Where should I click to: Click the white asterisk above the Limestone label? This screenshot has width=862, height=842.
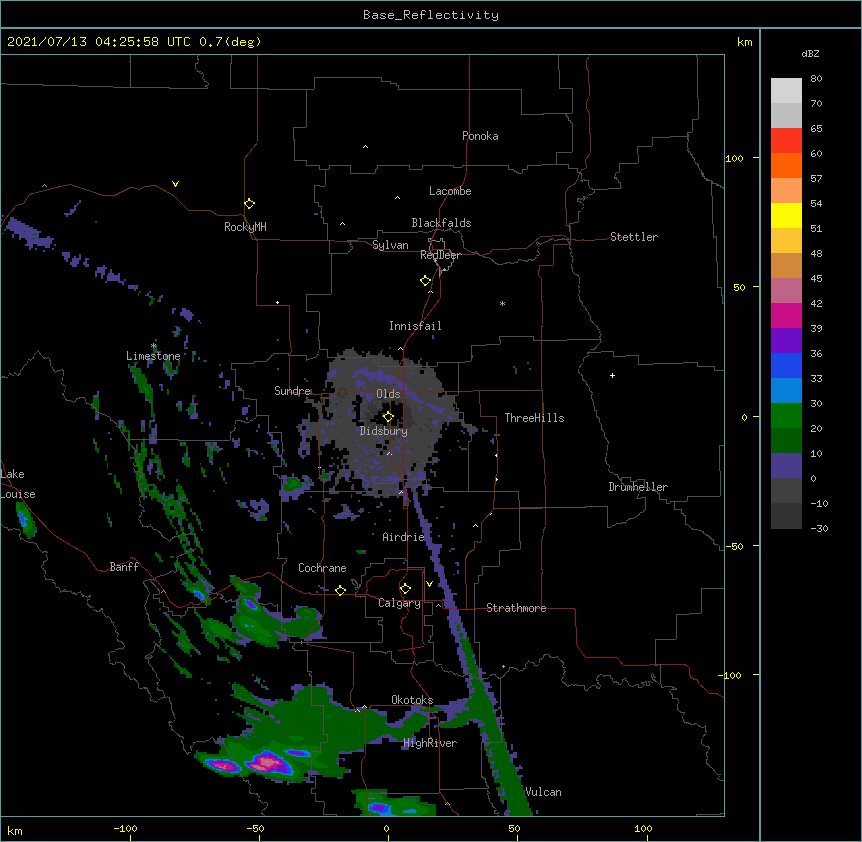[153, 346]
